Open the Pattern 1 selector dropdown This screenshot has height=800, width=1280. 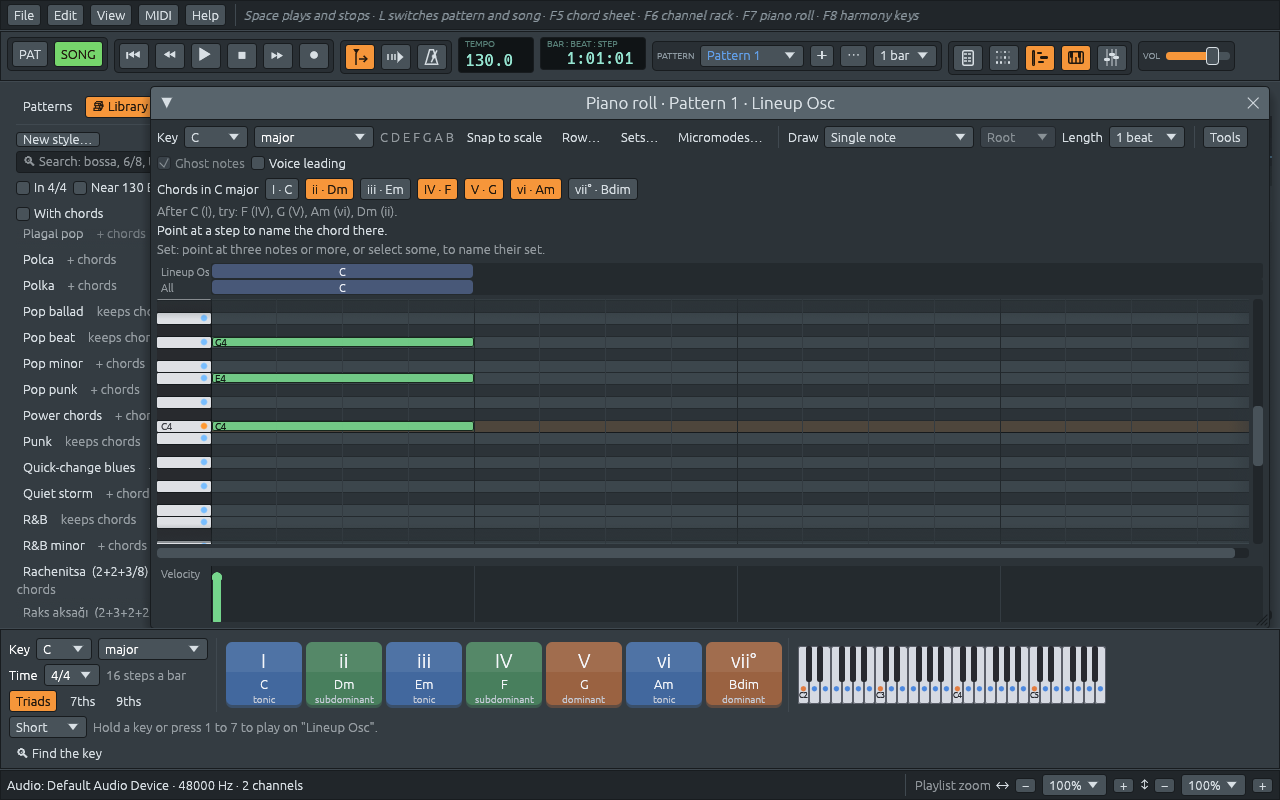pos(751,56)
